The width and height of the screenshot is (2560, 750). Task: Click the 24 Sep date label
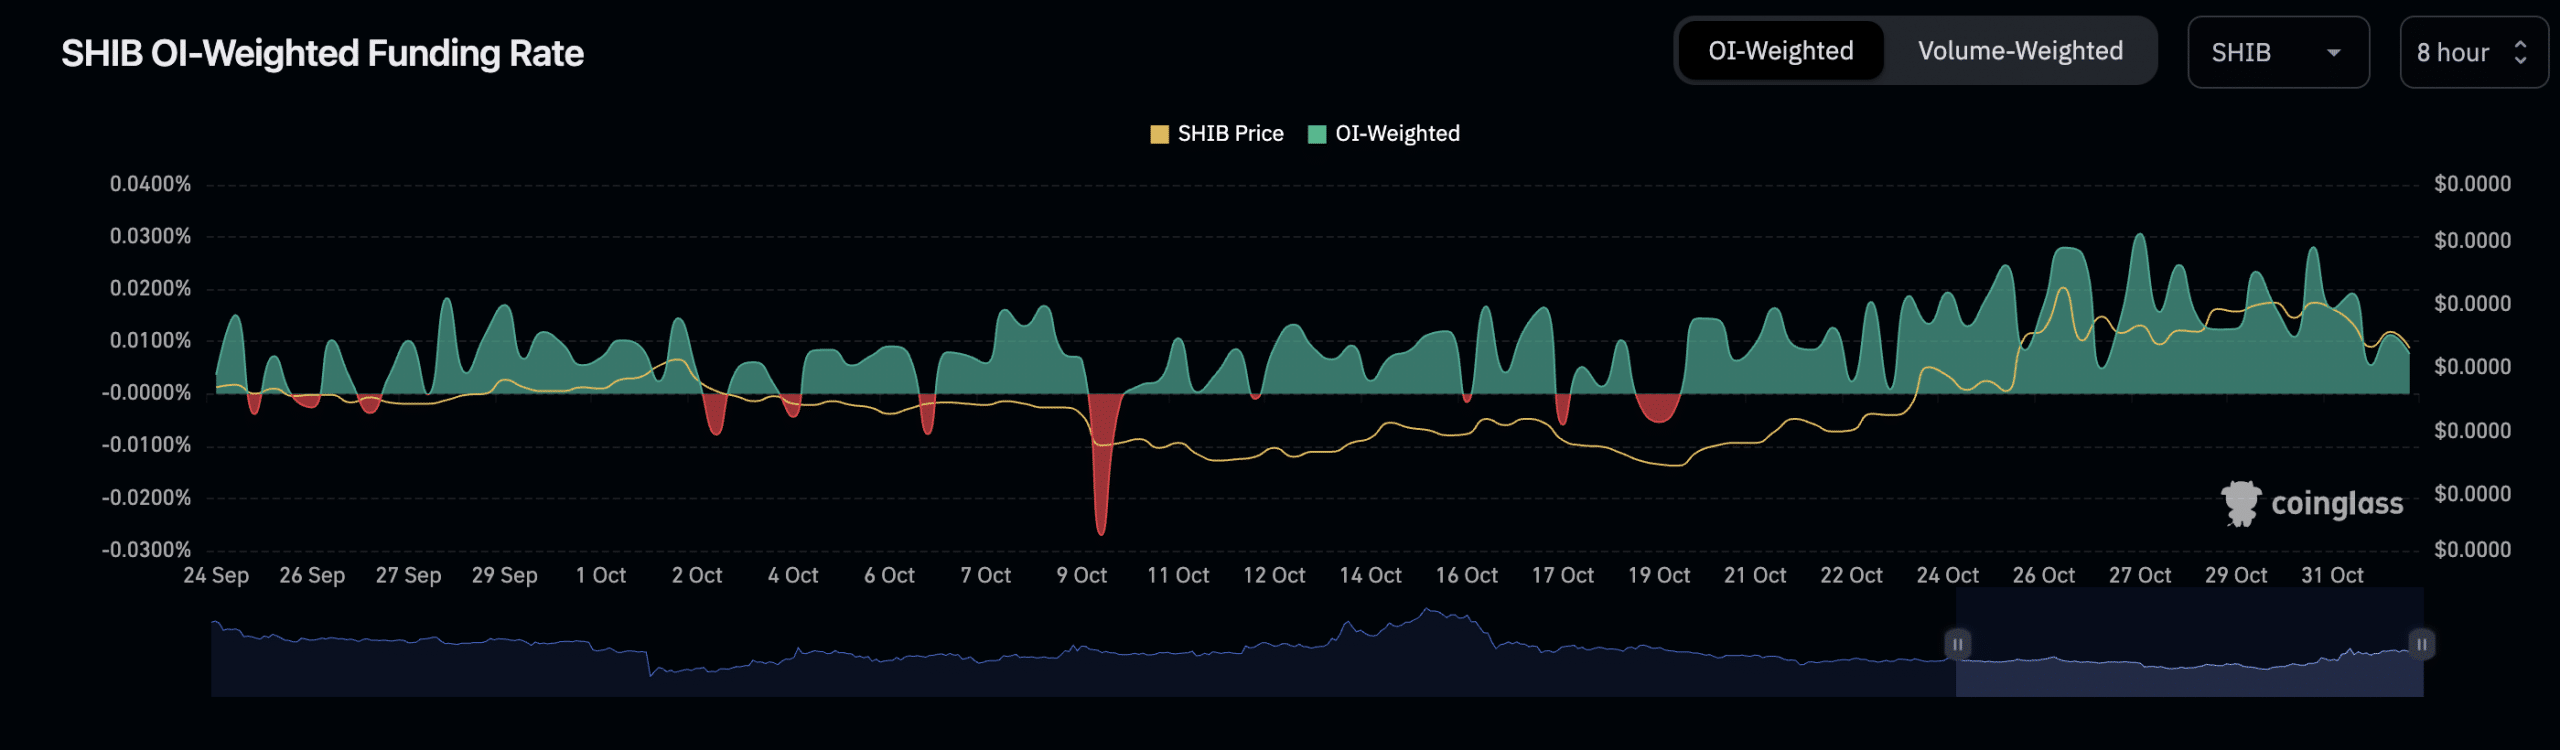[x=216, y=576]
